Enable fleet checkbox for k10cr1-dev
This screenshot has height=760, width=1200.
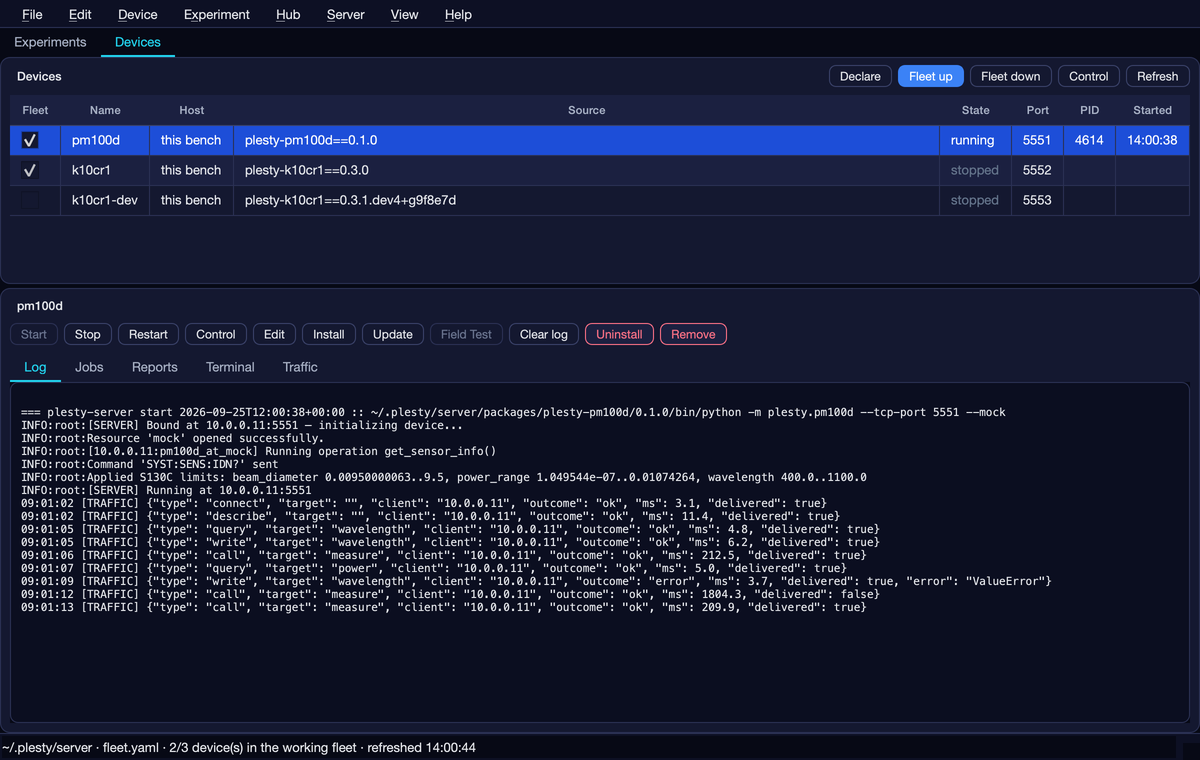click(x=30, y=200)
